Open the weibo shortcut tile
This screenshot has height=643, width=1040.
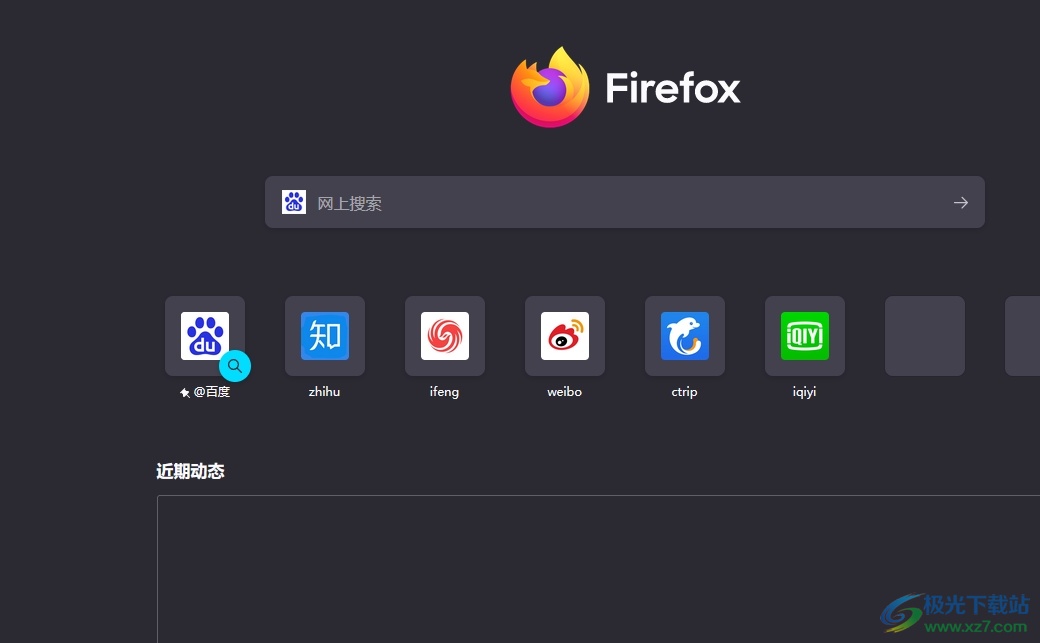point(565,336)
